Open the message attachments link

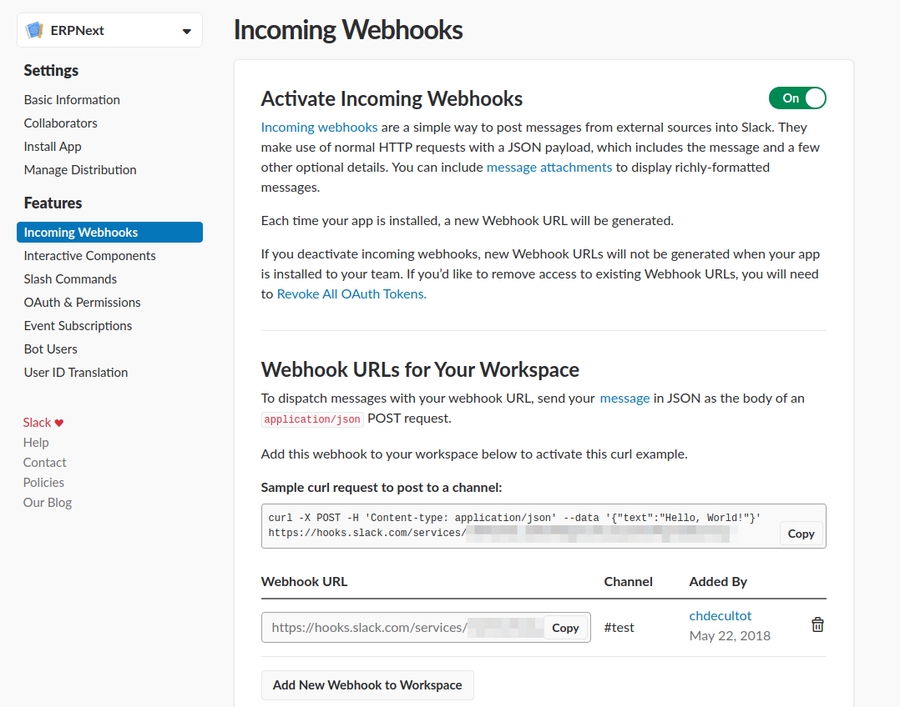coord(549,167)
